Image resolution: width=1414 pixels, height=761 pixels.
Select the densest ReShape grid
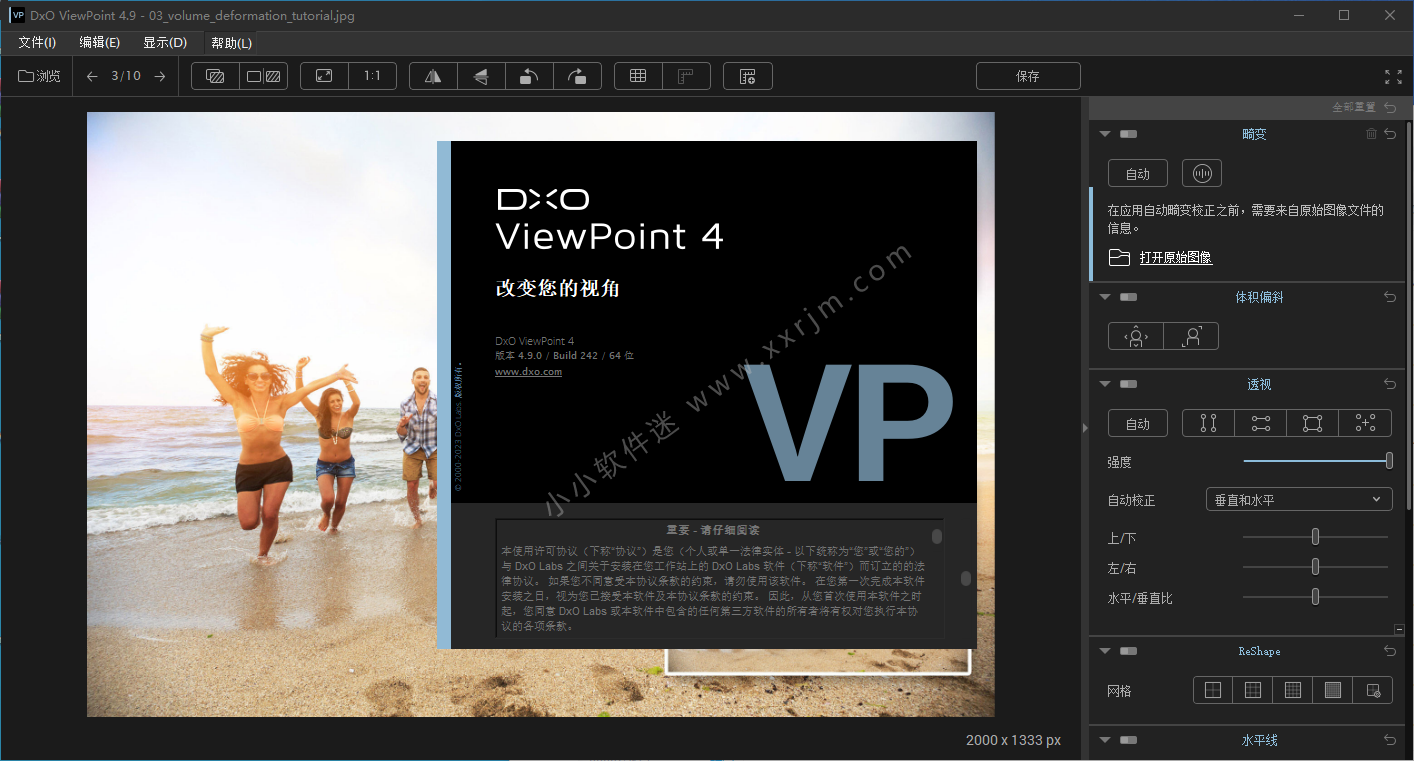pos(1333,690)
